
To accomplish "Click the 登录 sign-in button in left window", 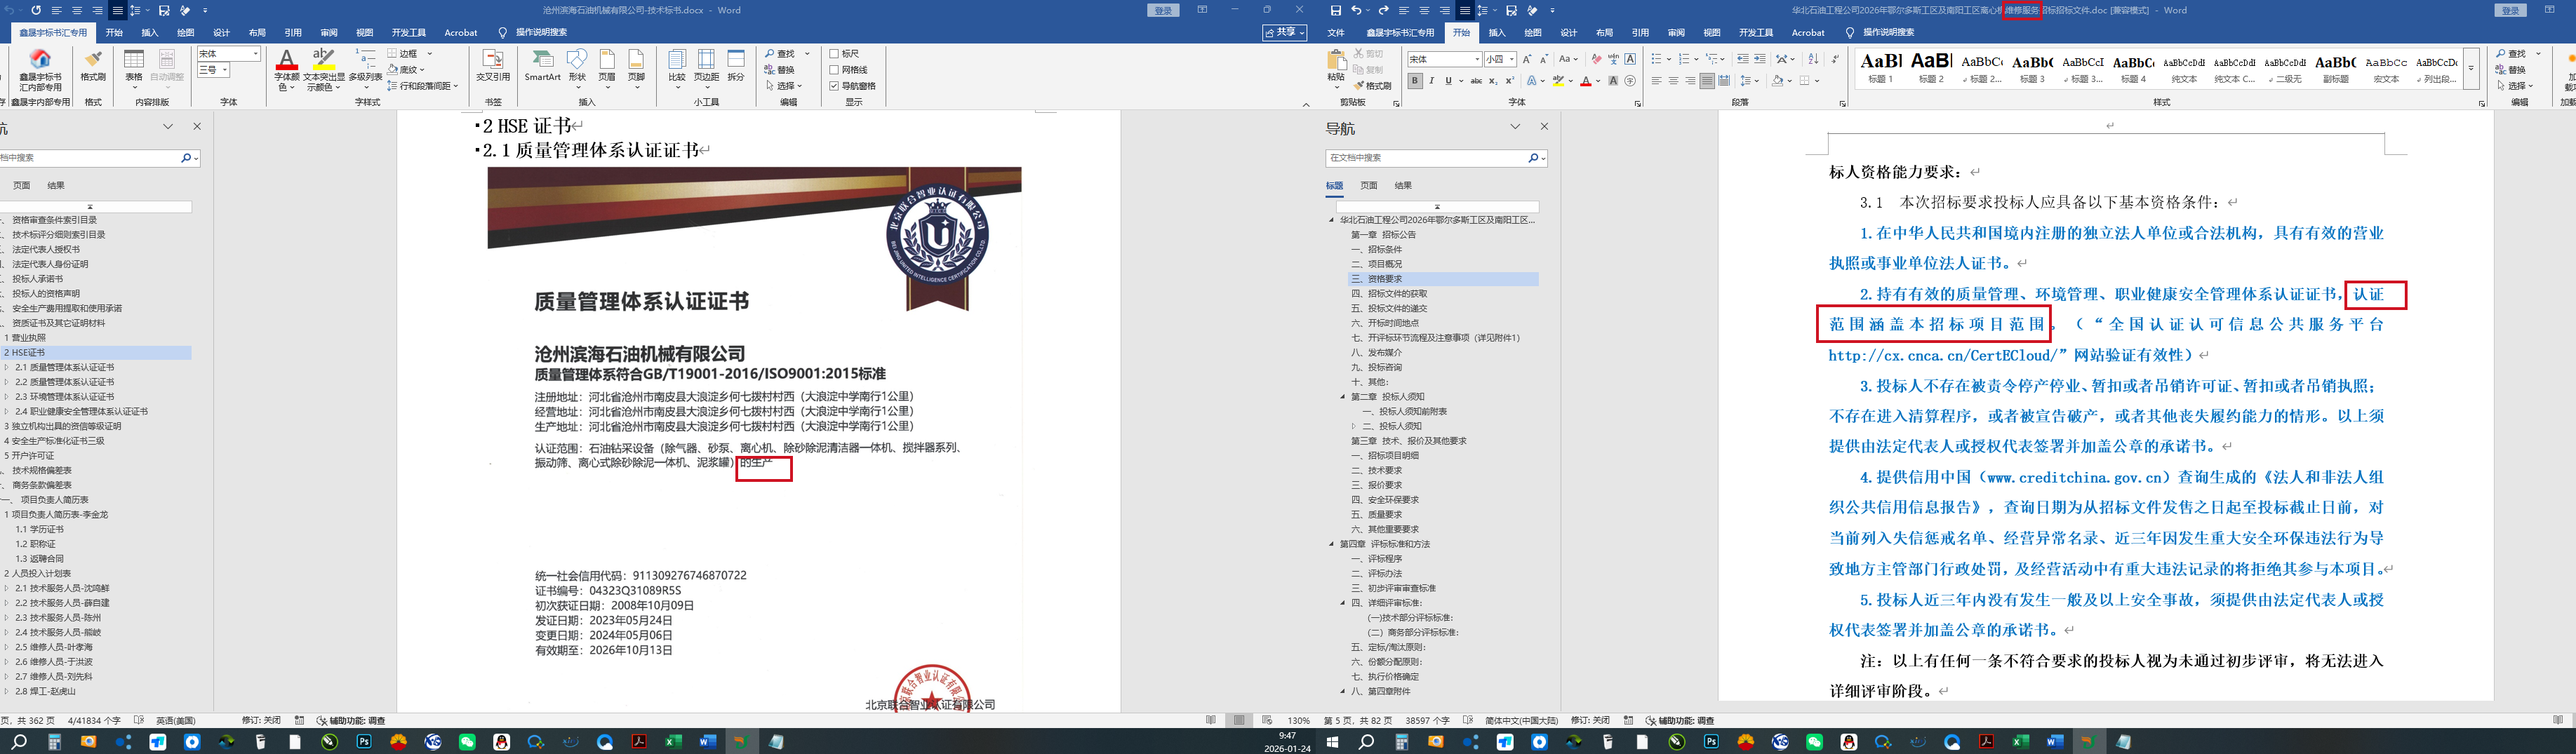I will (x=1163, y=10).
